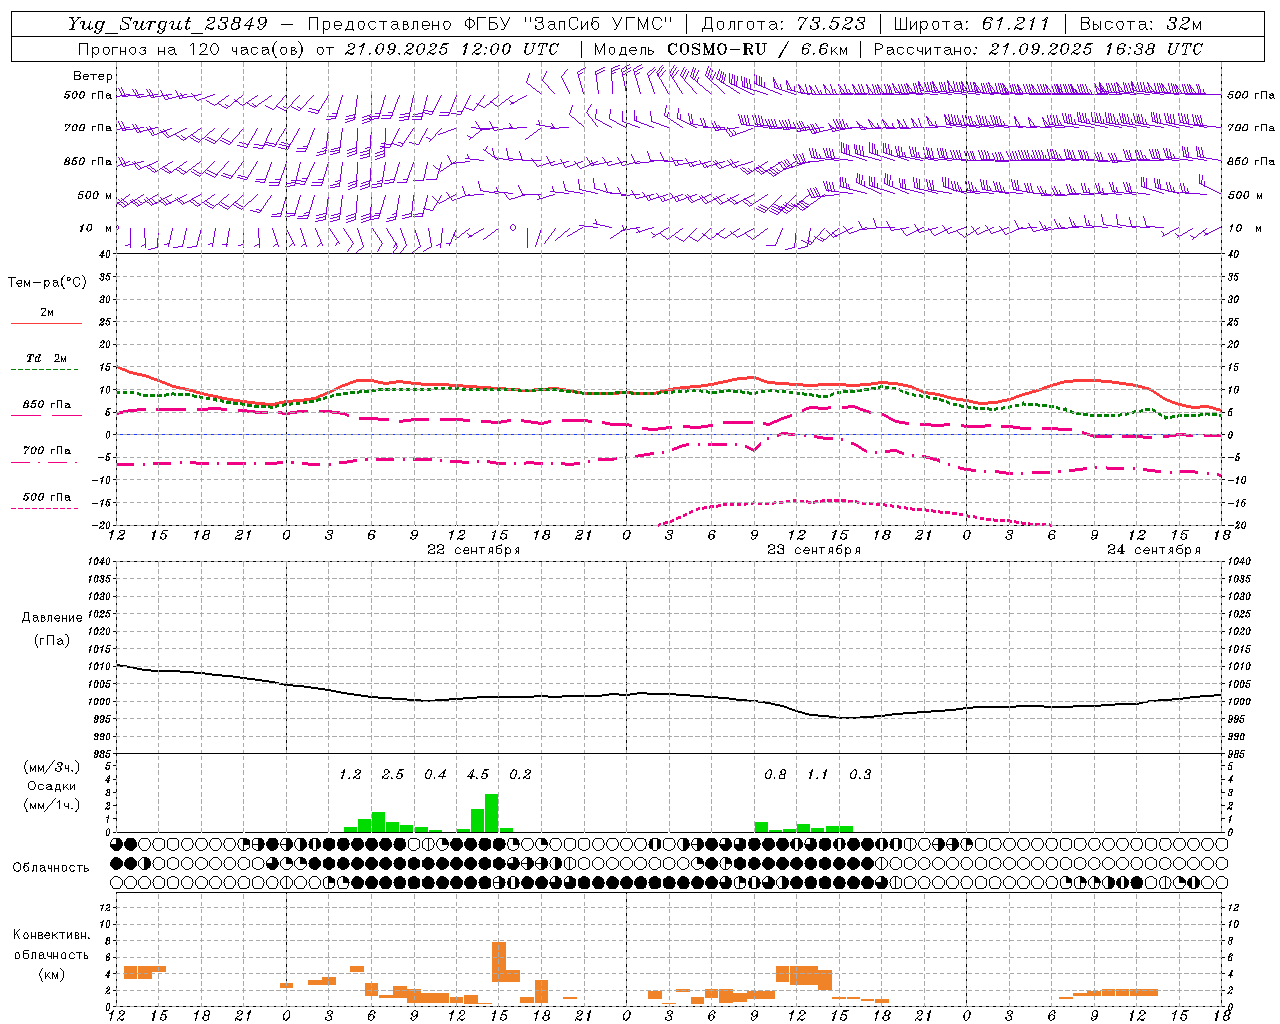Viewport: 1280px width, 1024px height.
Task: Click the 'Облачность' label beside cloud circles
Action: 51,867
